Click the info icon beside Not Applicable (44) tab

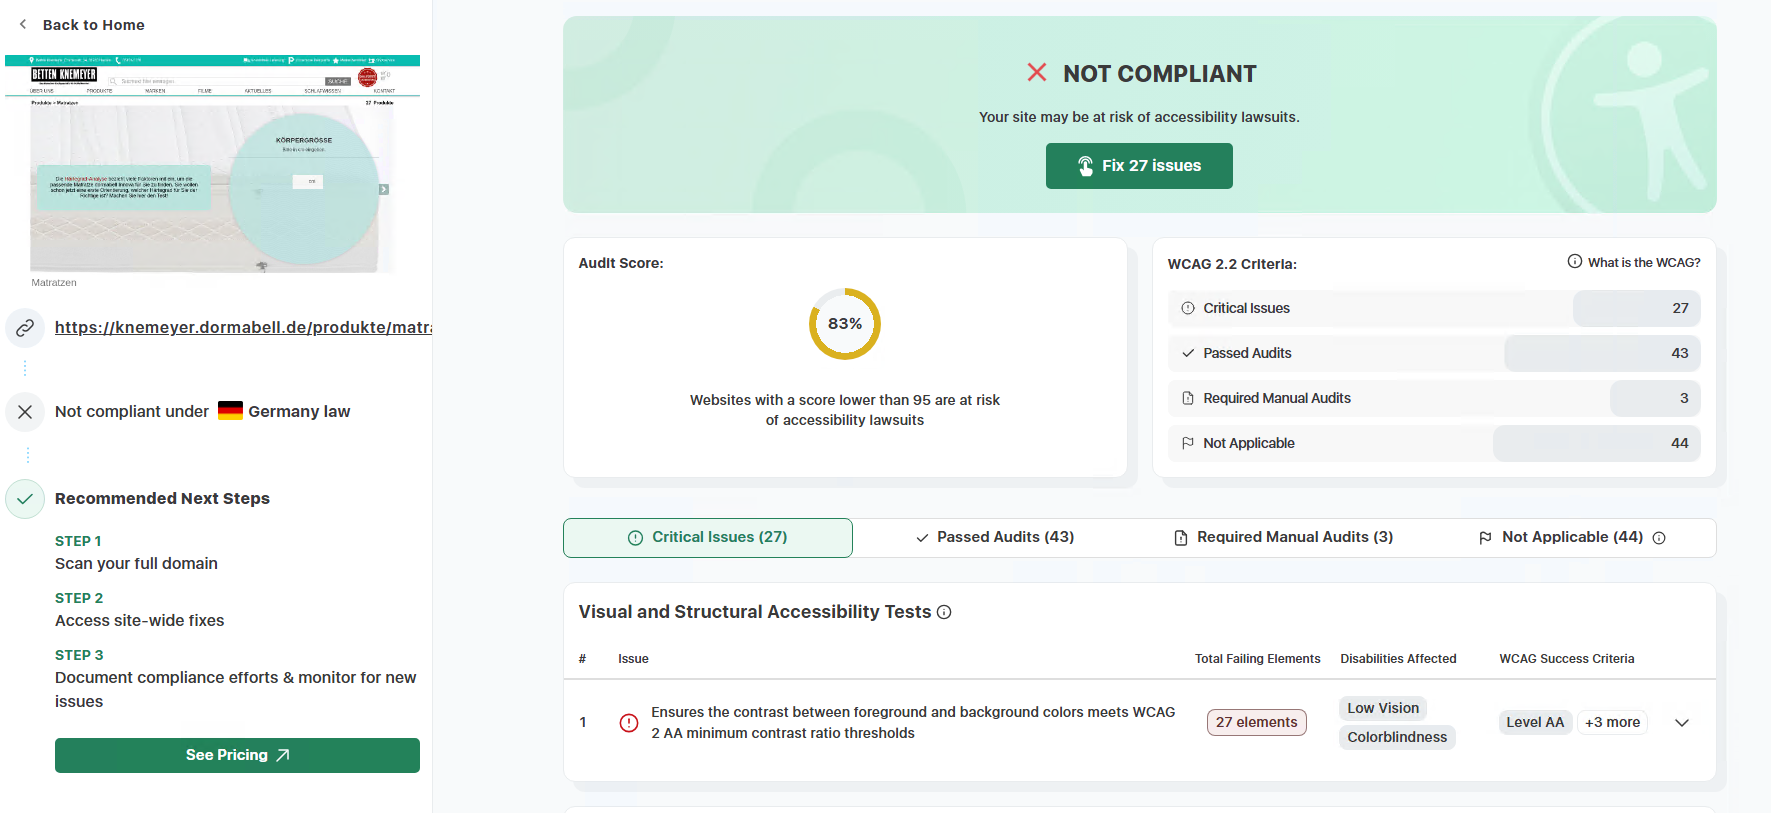click(x=1659, y=538)
